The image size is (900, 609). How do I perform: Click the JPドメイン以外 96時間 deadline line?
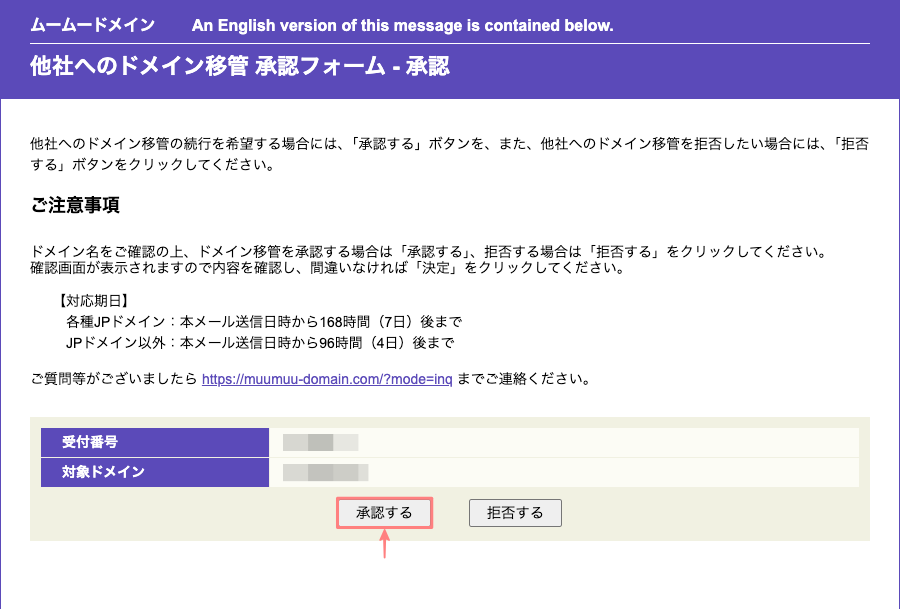[259, 343]
